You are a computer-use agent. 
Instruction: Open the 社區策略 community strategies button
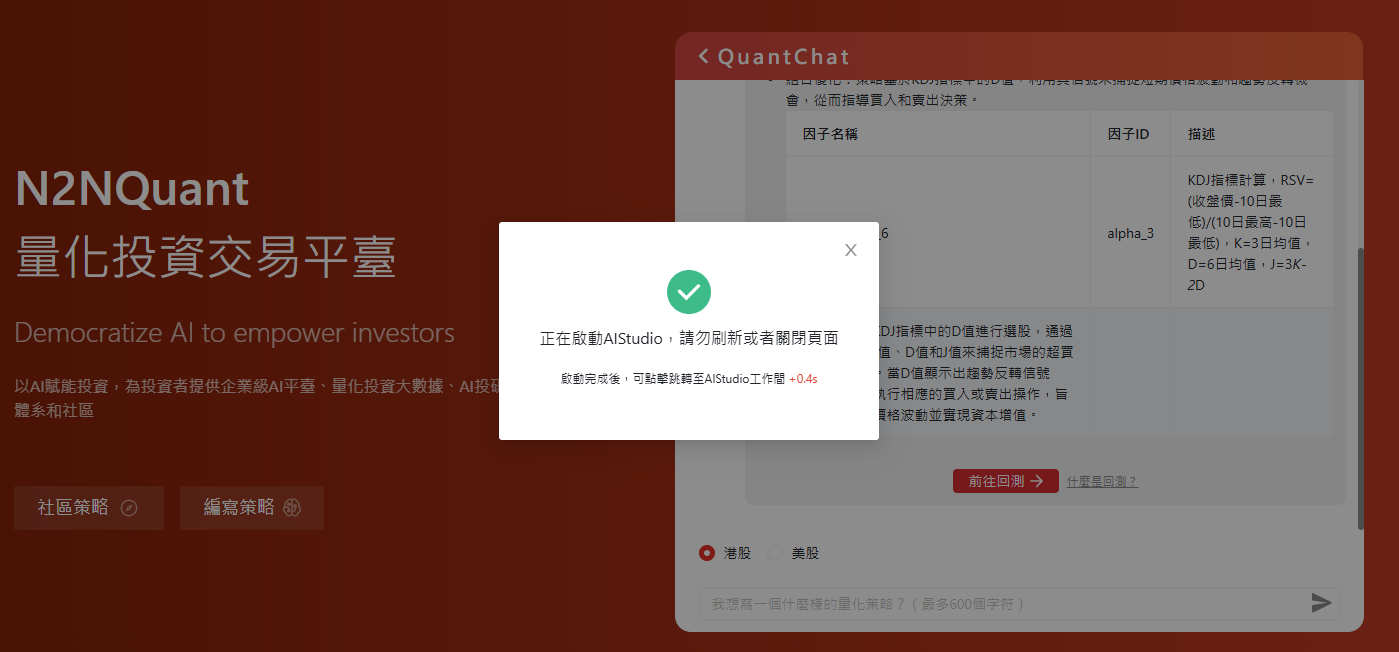click(89, 508)
